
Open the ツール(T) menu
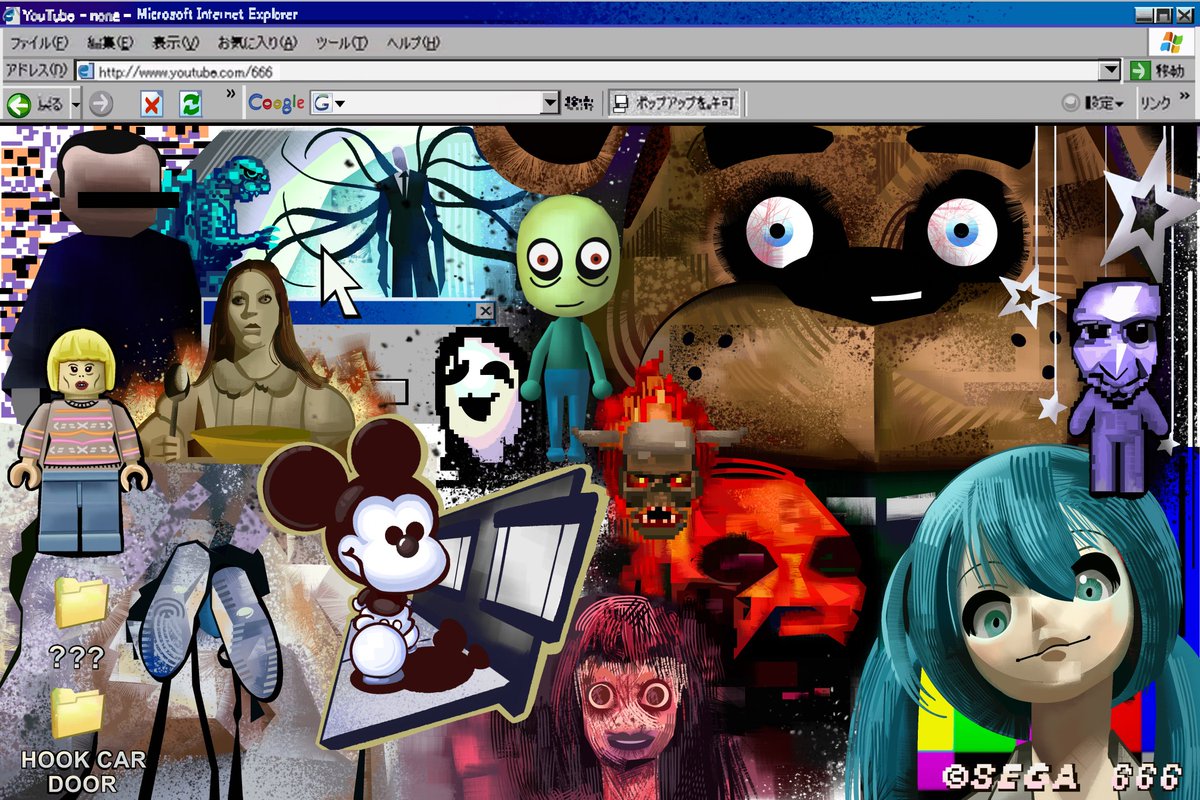coord(341,43)
